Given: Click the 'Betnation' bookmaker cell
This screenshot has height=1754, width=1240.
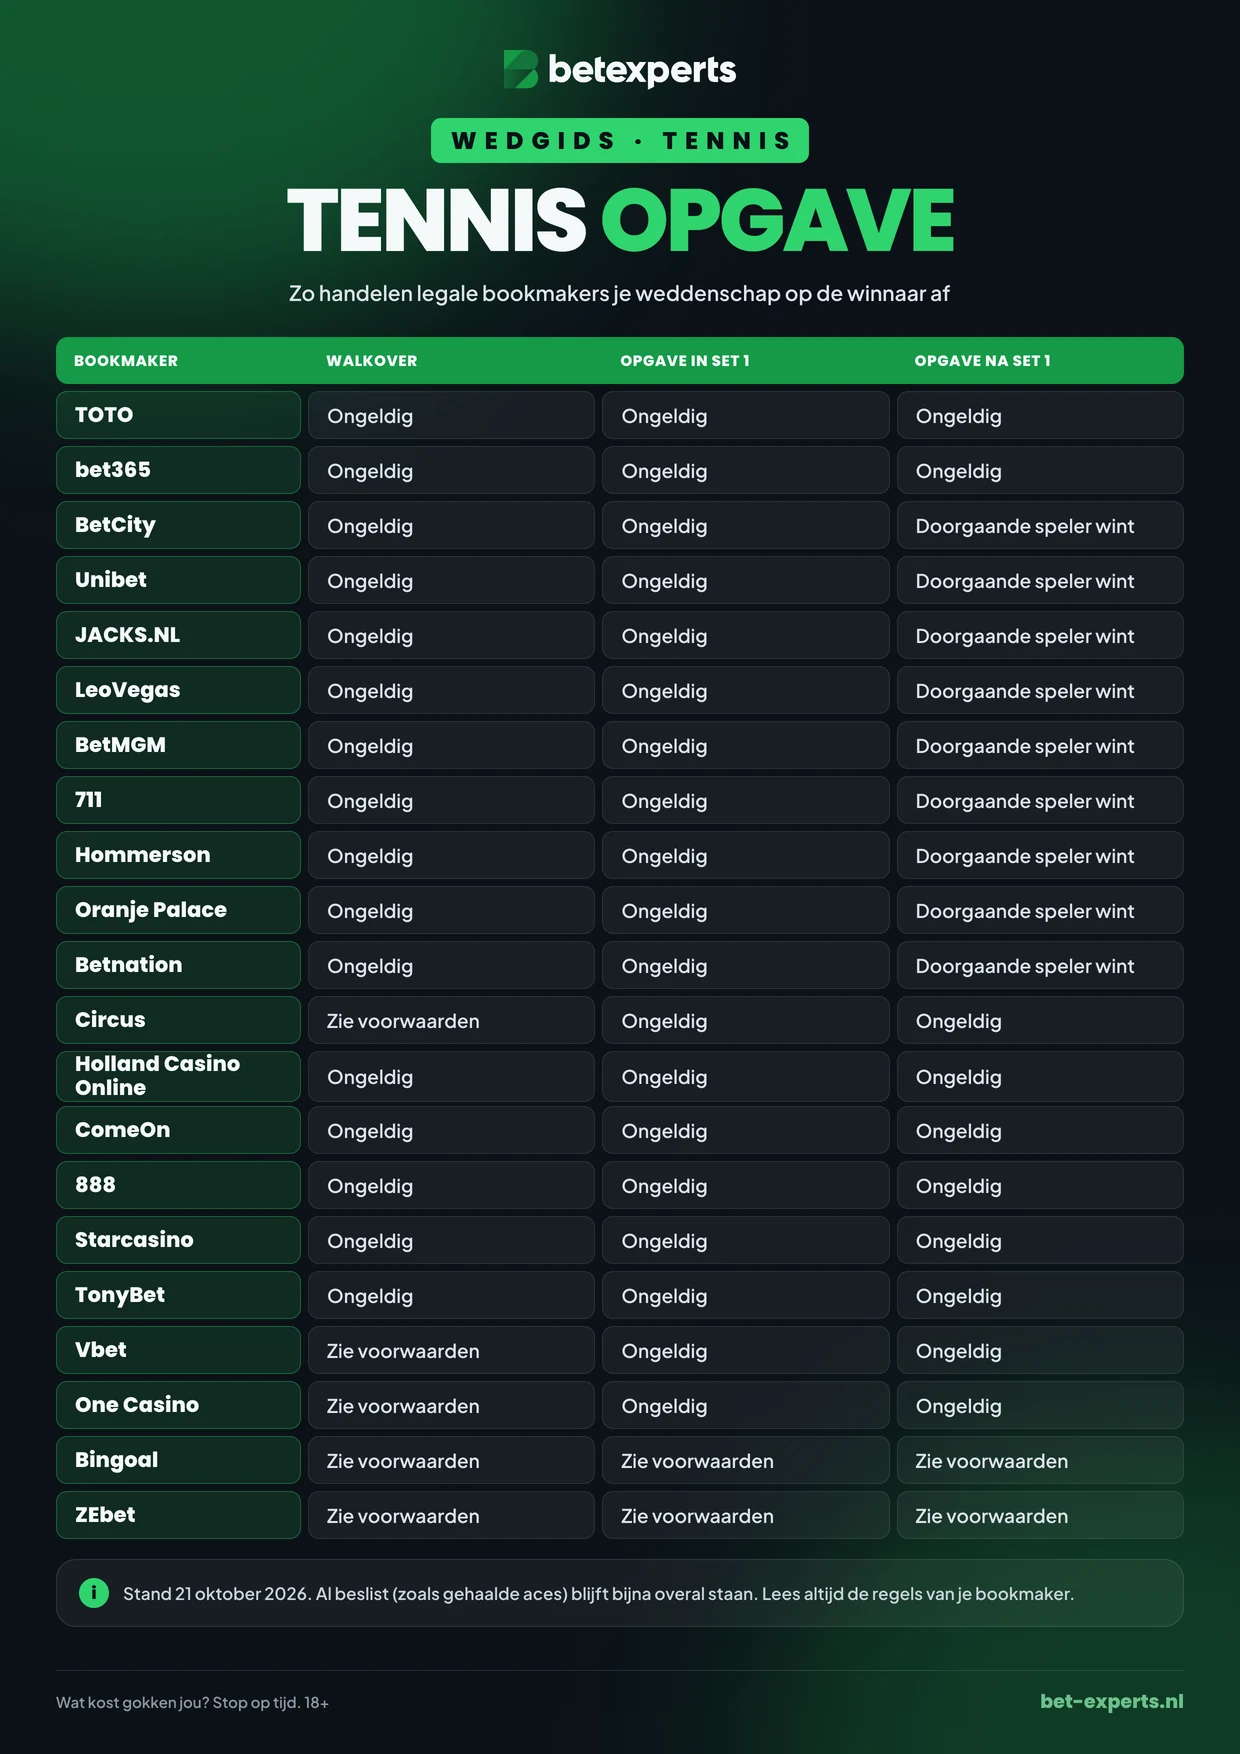Looking at the screenshot, I should point(178,965).
